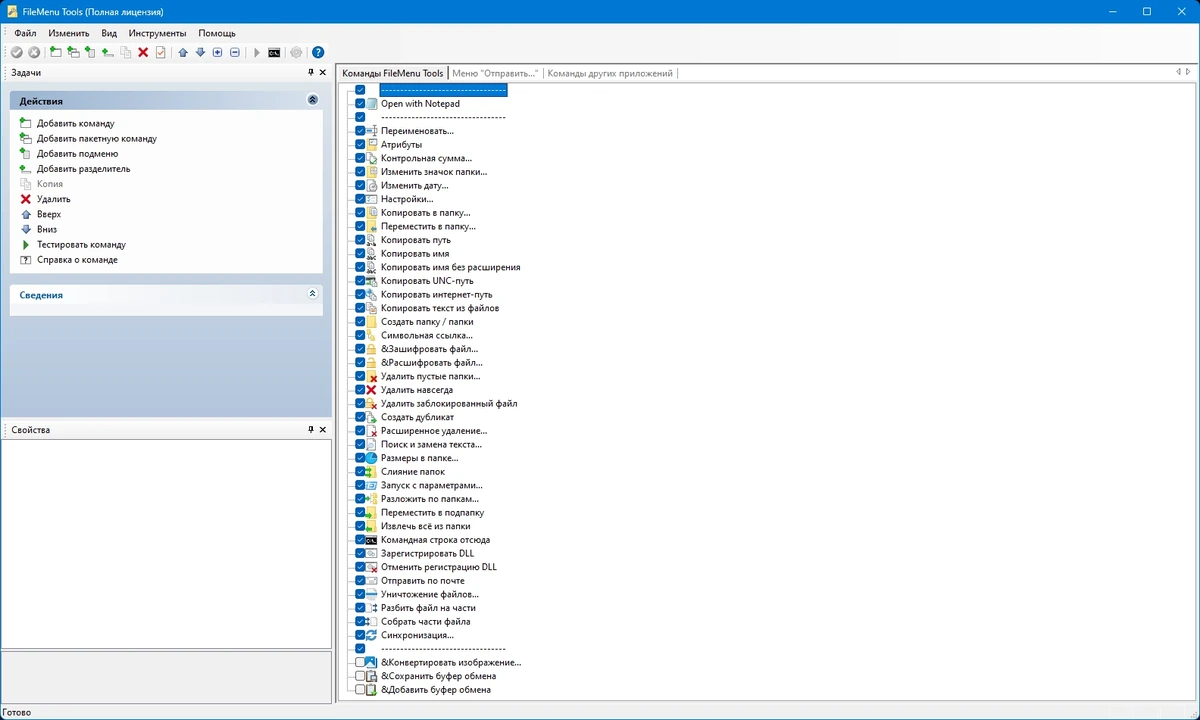Screen dimensions: 1200x720
Task: Click the Вверх action link
Action: (49, 214)
